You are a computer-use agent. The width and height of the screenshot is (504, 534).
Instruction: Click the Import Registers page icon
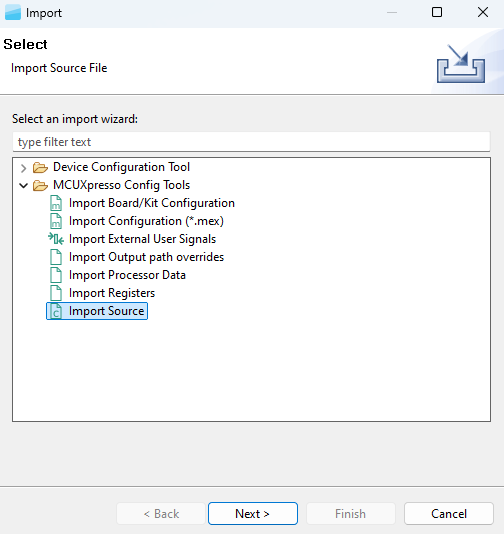click(56, 293)
